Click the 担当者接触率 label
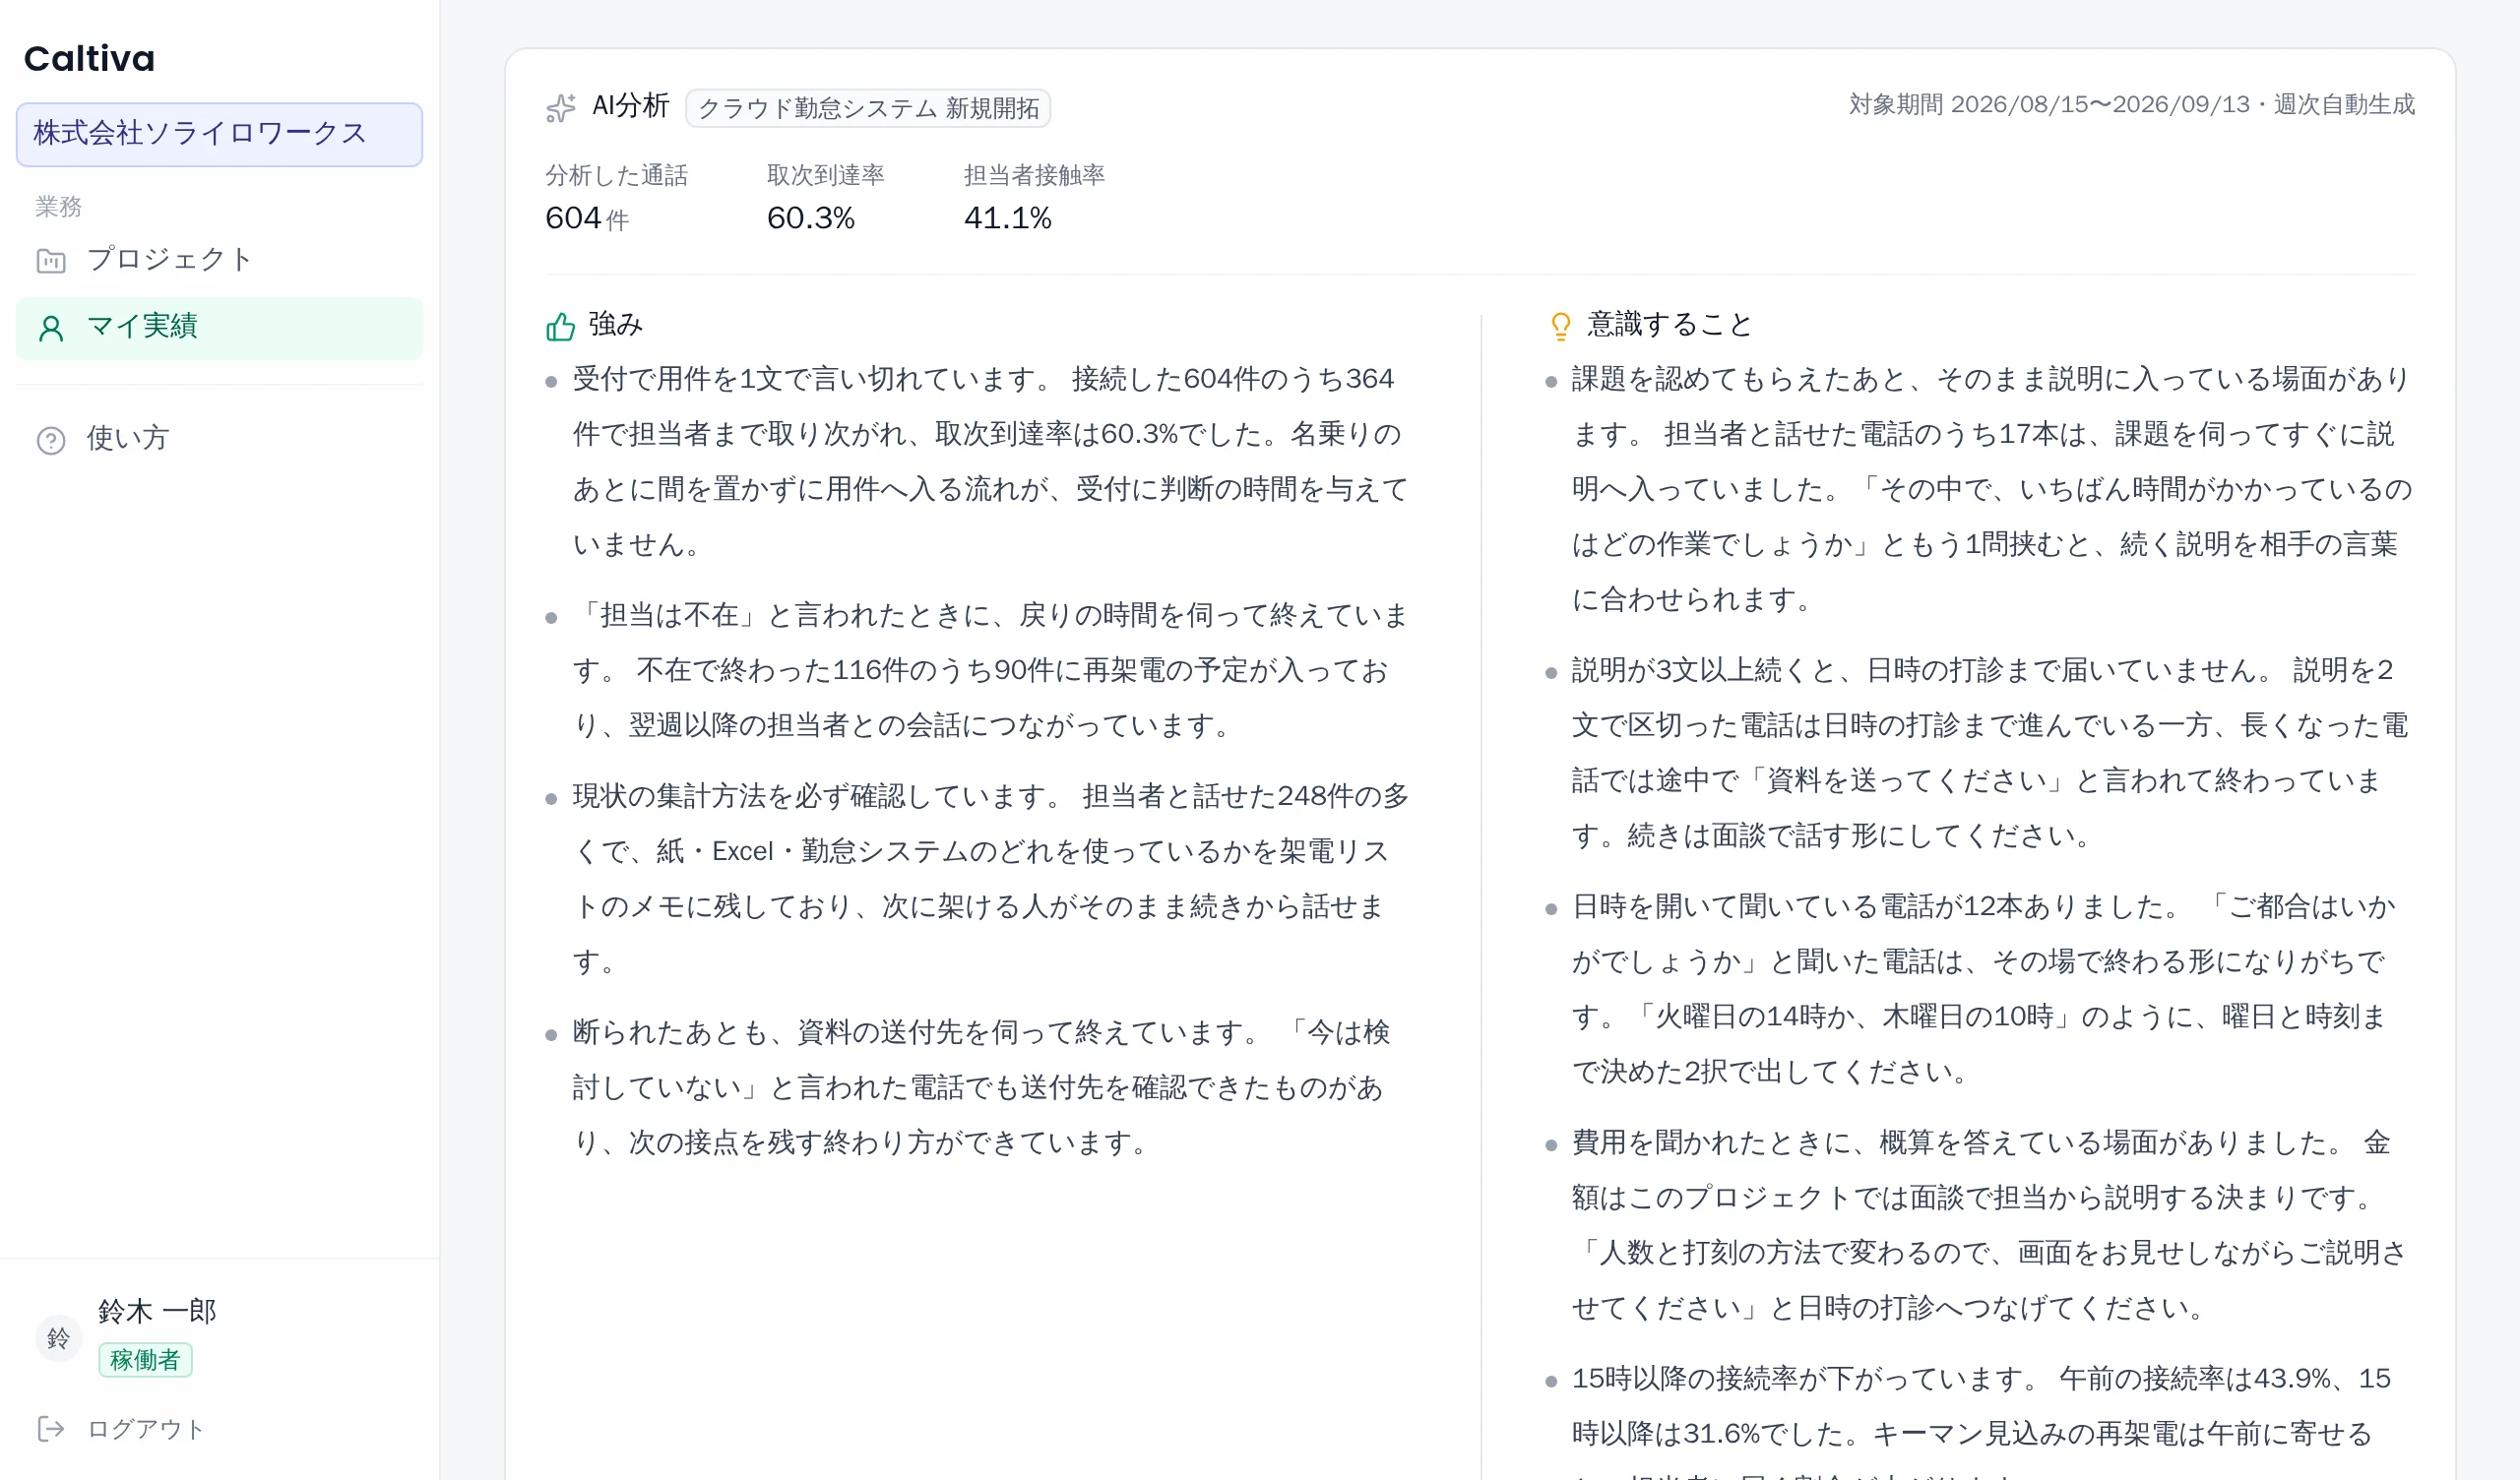Viewport: 2520px width, 1480px height. [1035, 175]
